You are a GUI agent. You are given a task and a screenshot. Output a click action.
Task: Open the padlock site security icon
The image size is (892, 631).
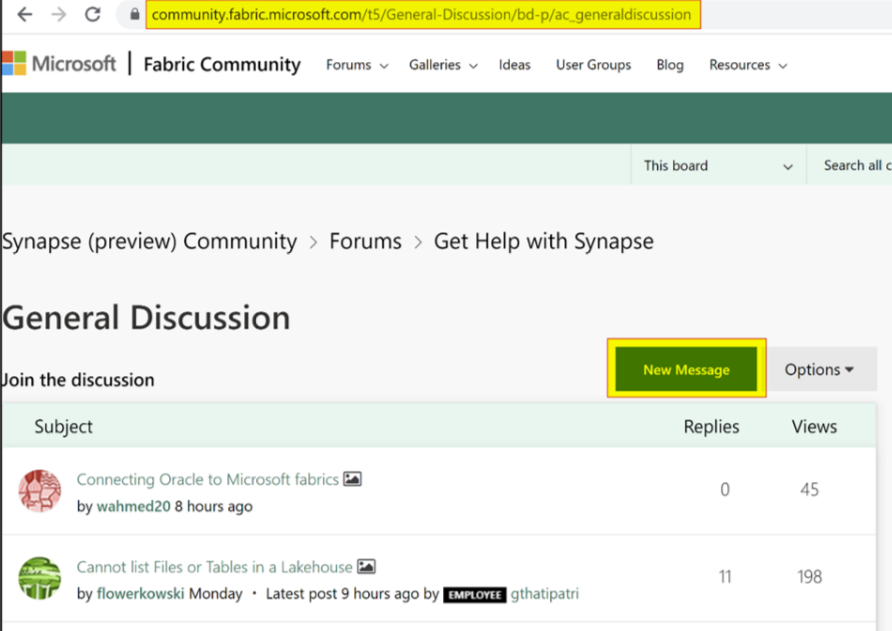coord(133,16)
